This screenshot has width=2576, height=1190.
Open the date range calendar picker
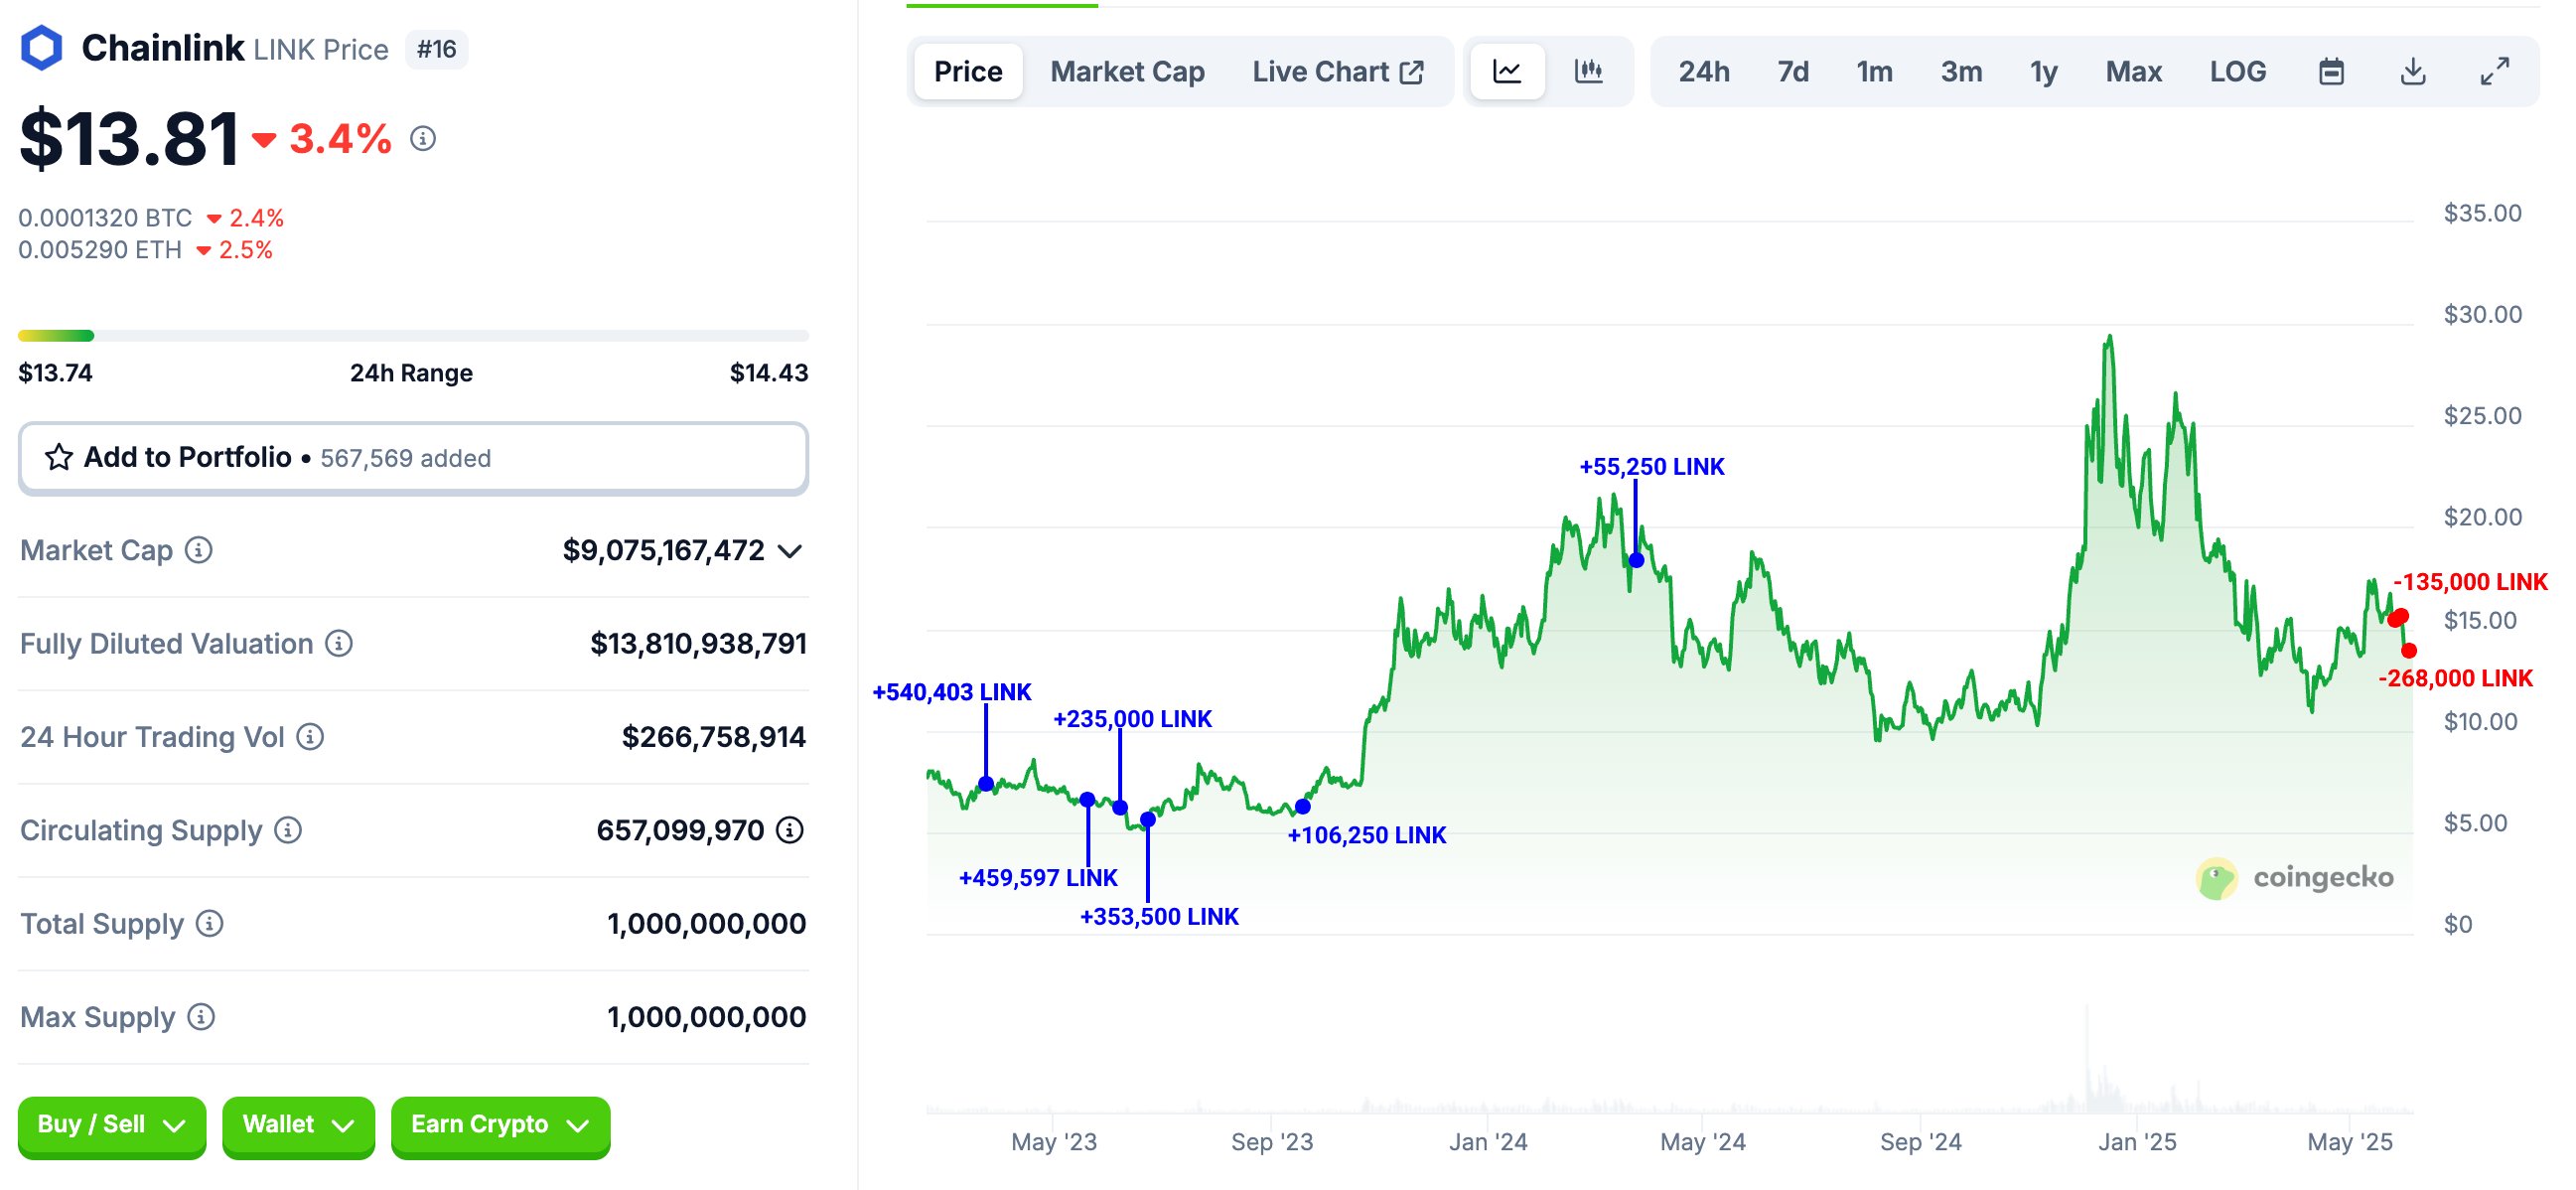tap(2331, 71)
